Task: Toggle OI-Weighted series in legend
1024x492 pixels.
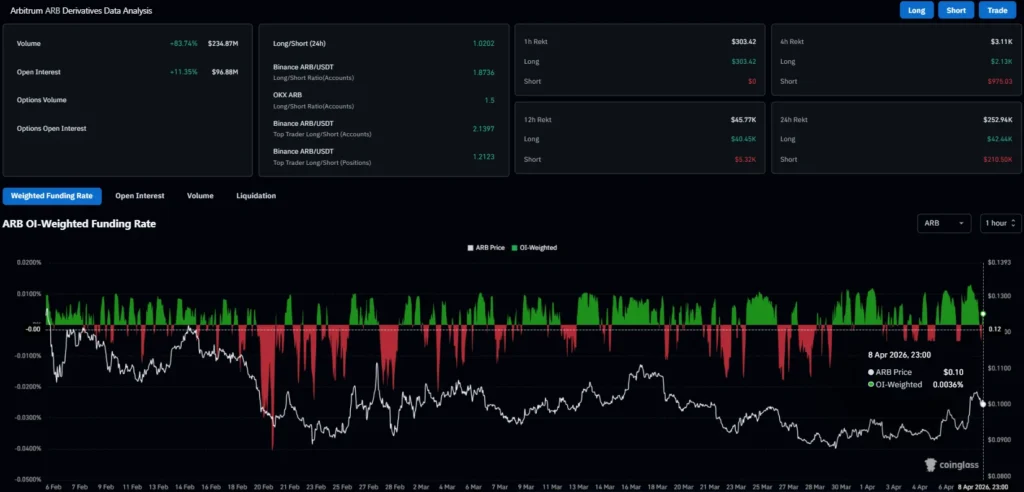Action: coord(535,247)
